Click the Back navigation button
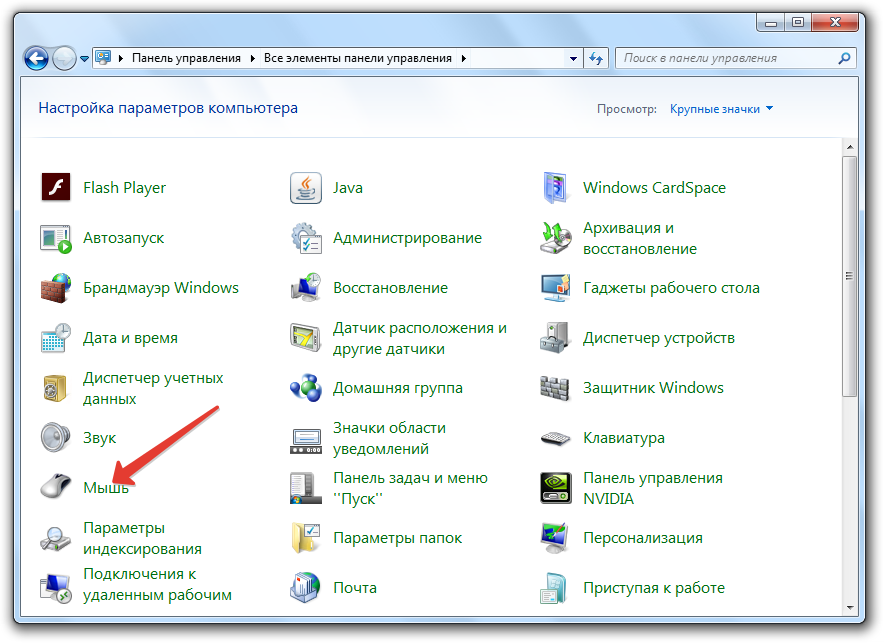Viewport: 884px width, 643px height. 36,58
